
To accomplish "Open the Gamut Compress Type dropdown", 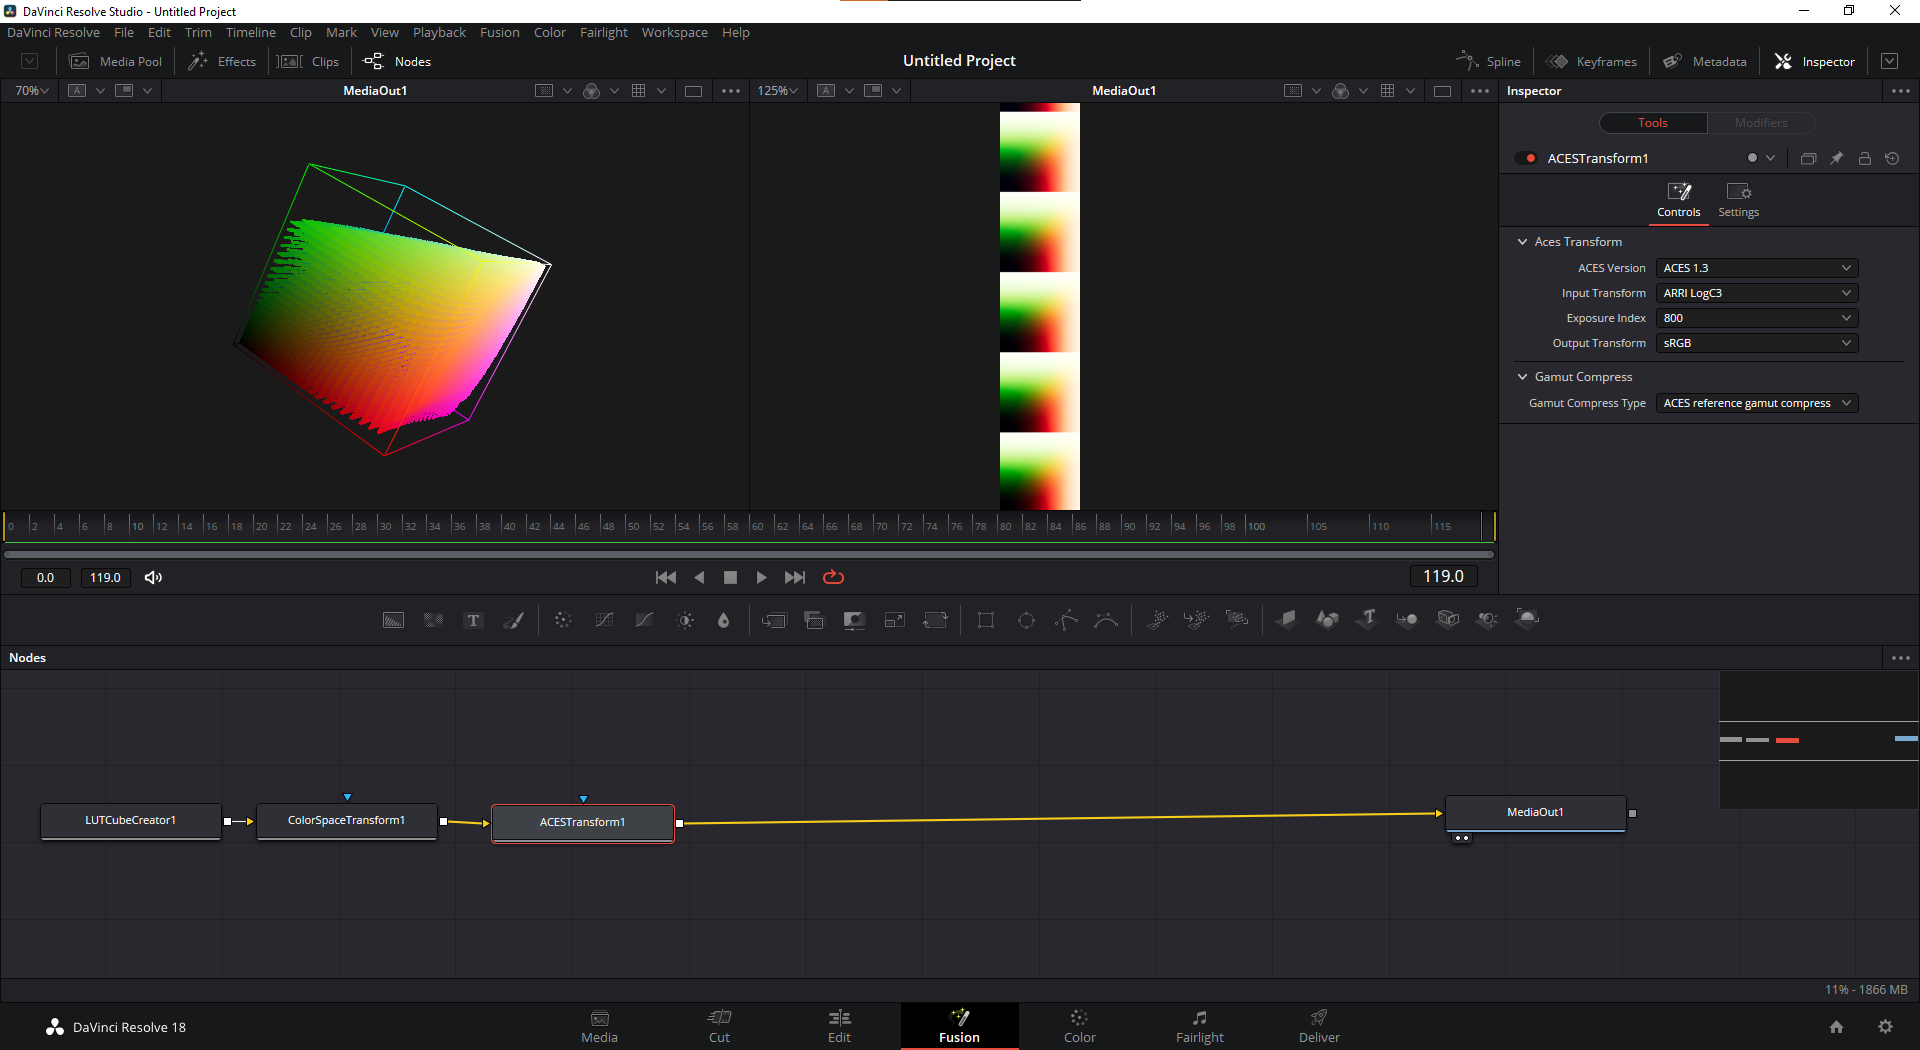I will 1756,403.
